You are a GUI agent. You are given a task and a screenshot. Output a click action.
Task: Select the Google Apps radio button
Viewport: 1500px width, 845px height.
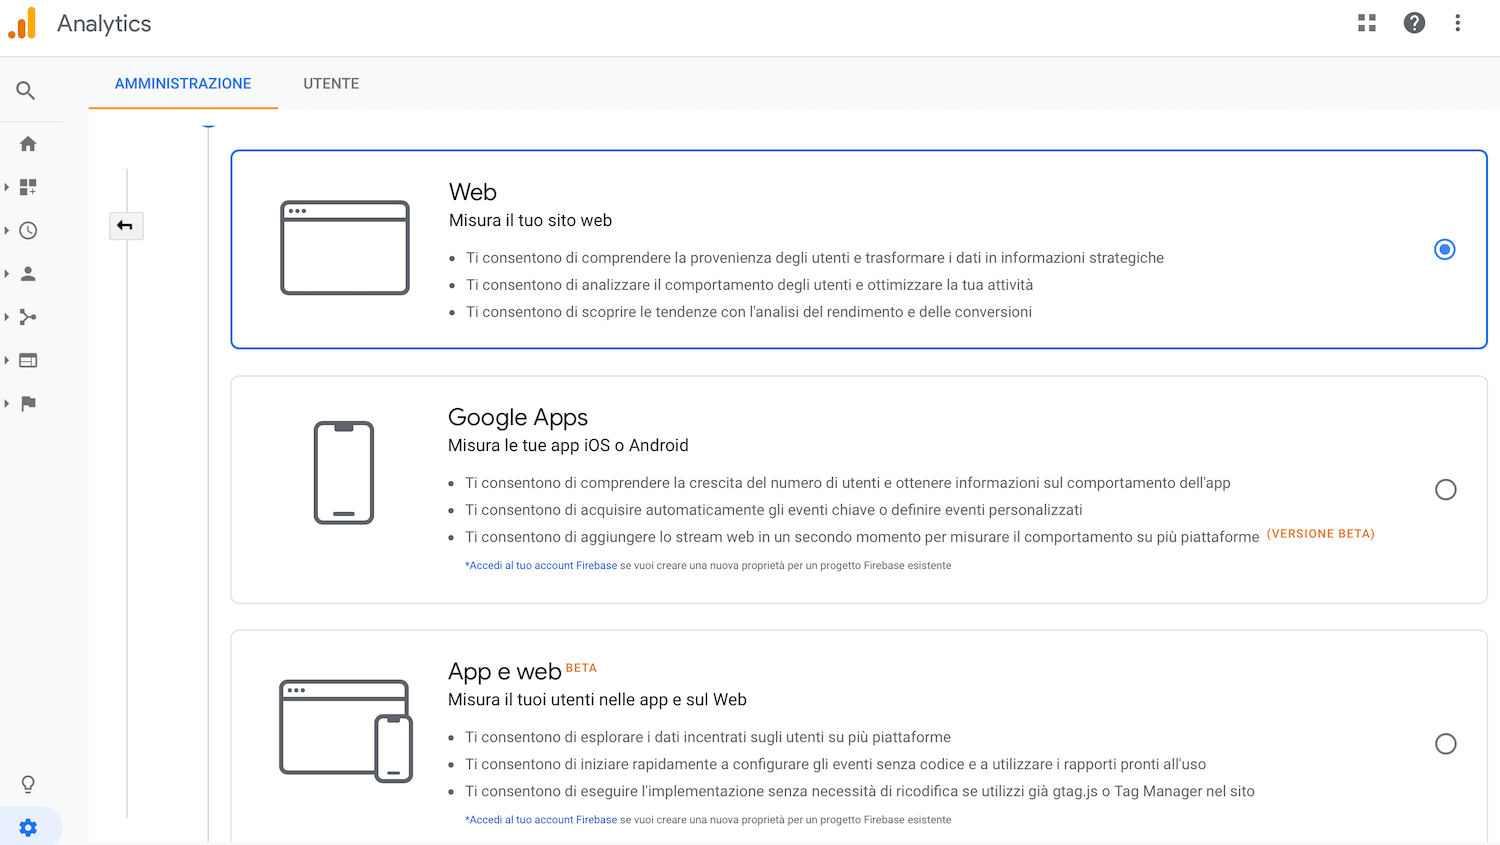(1445, 490)
